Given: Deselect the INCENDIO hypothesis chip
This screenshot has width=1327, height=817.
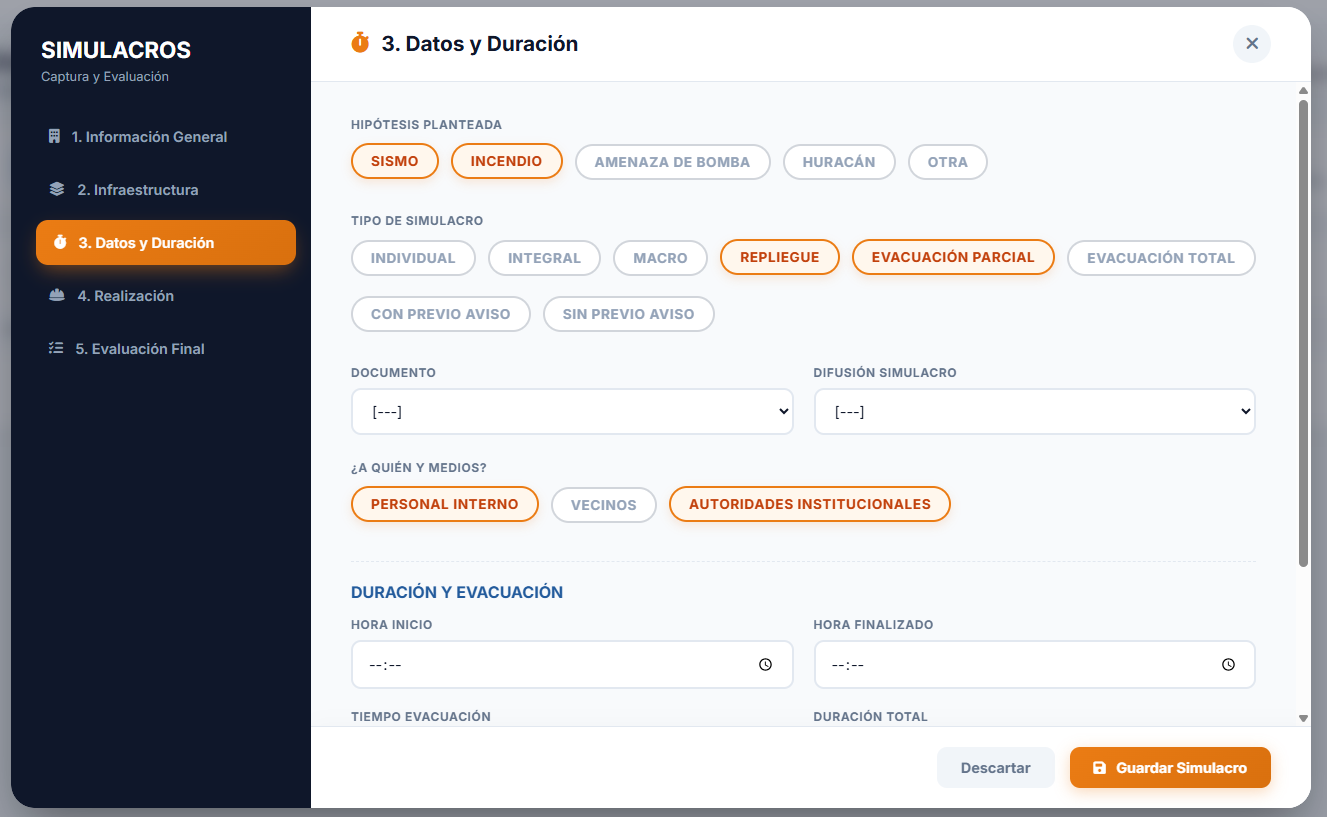Looking at the screenshot, I should click(507, 161).
